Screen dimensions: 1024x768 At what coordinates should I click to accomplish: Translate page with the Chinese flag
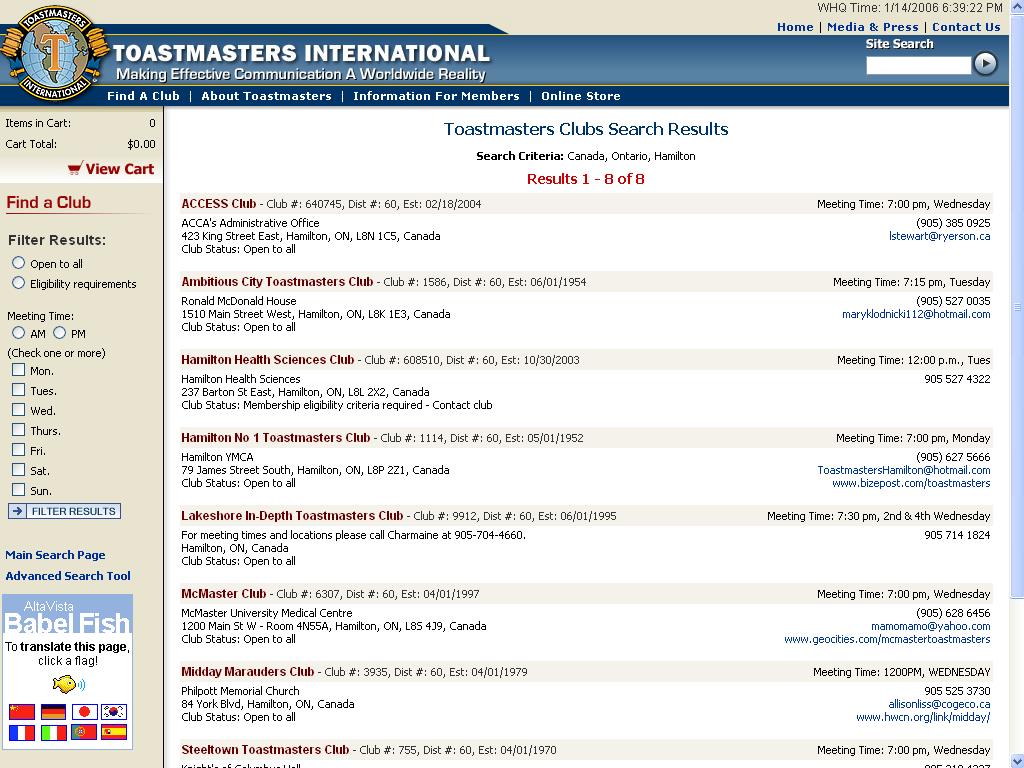pyautogui.click(x=22, y=711)
